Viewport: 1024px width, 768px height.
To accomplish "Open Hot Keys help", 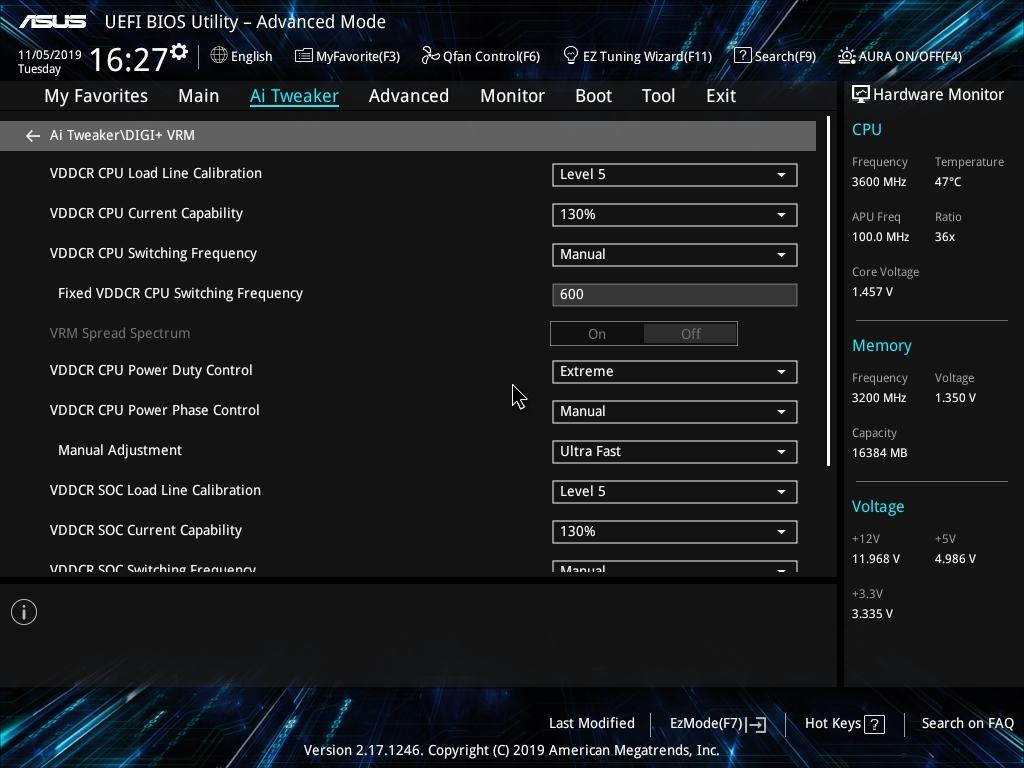I will 844,724.
